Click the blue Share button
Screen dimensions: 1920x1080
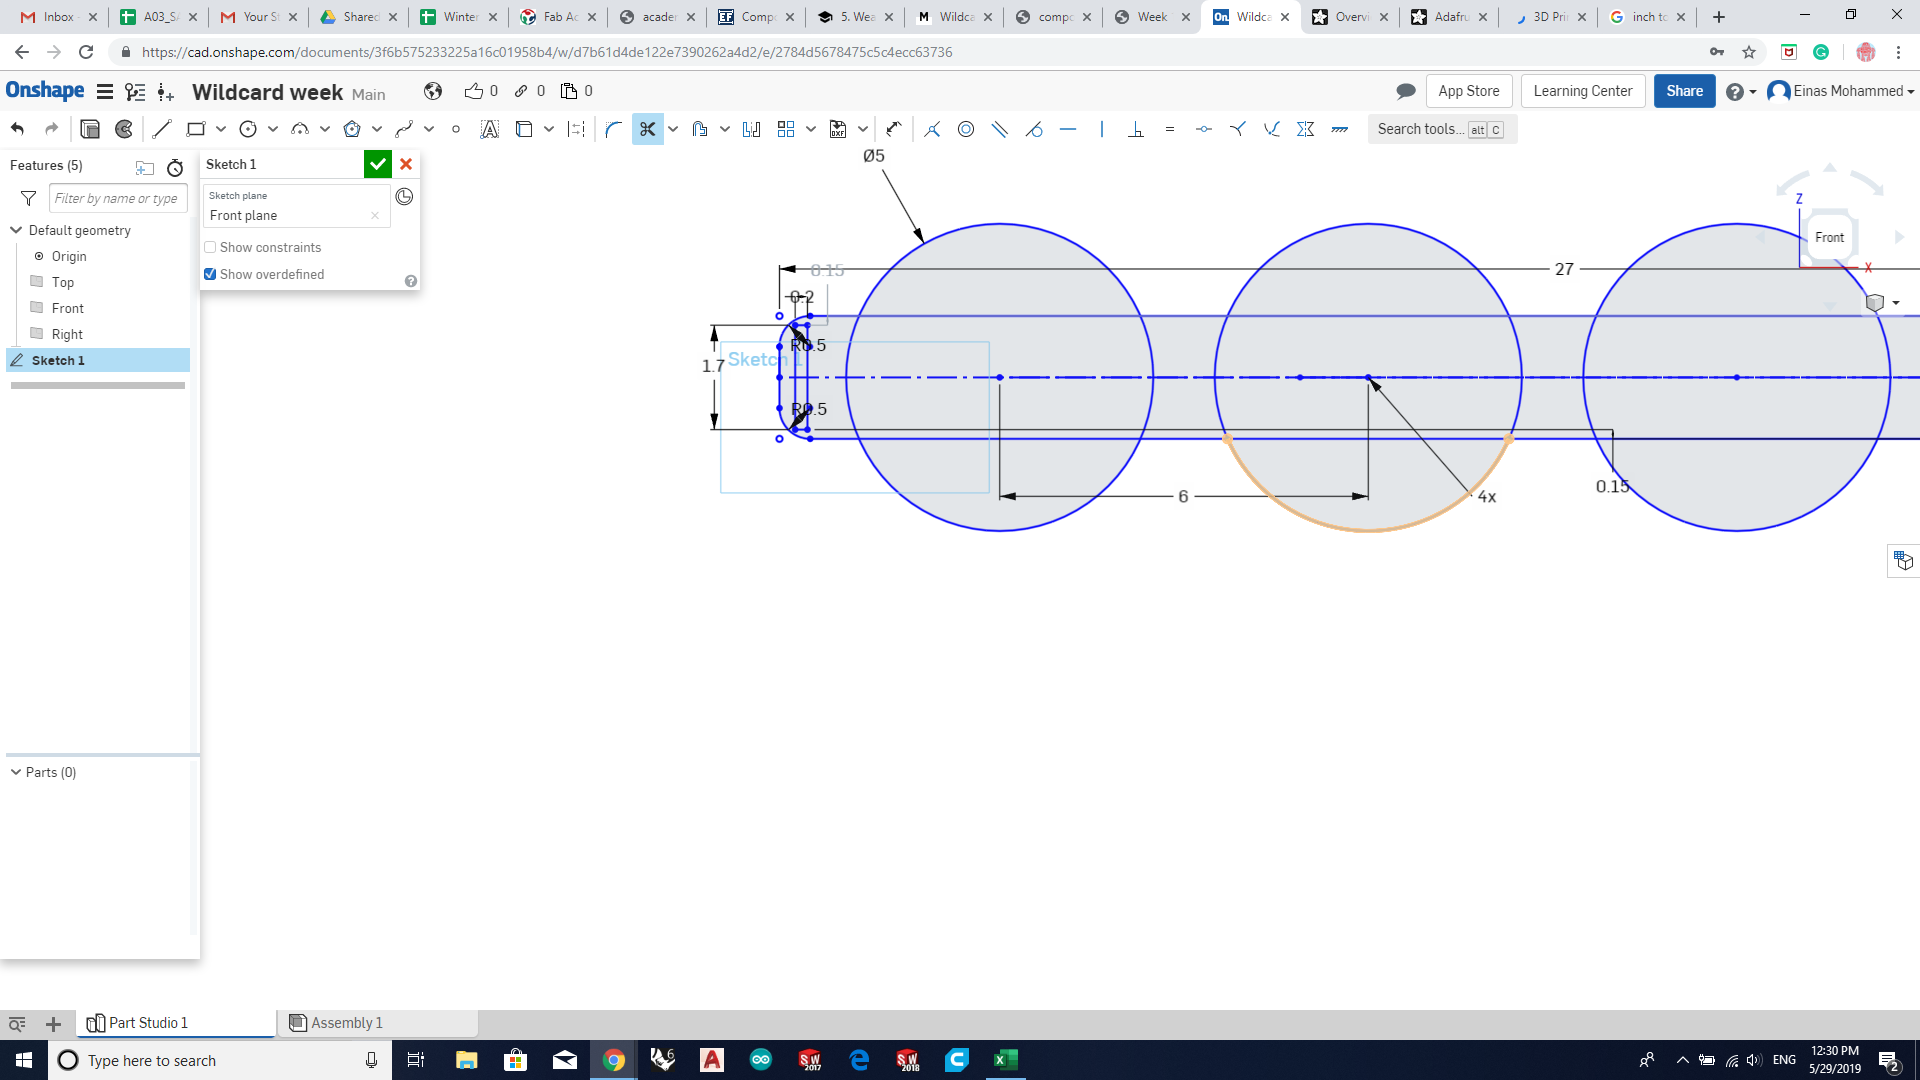[1684, 91]
